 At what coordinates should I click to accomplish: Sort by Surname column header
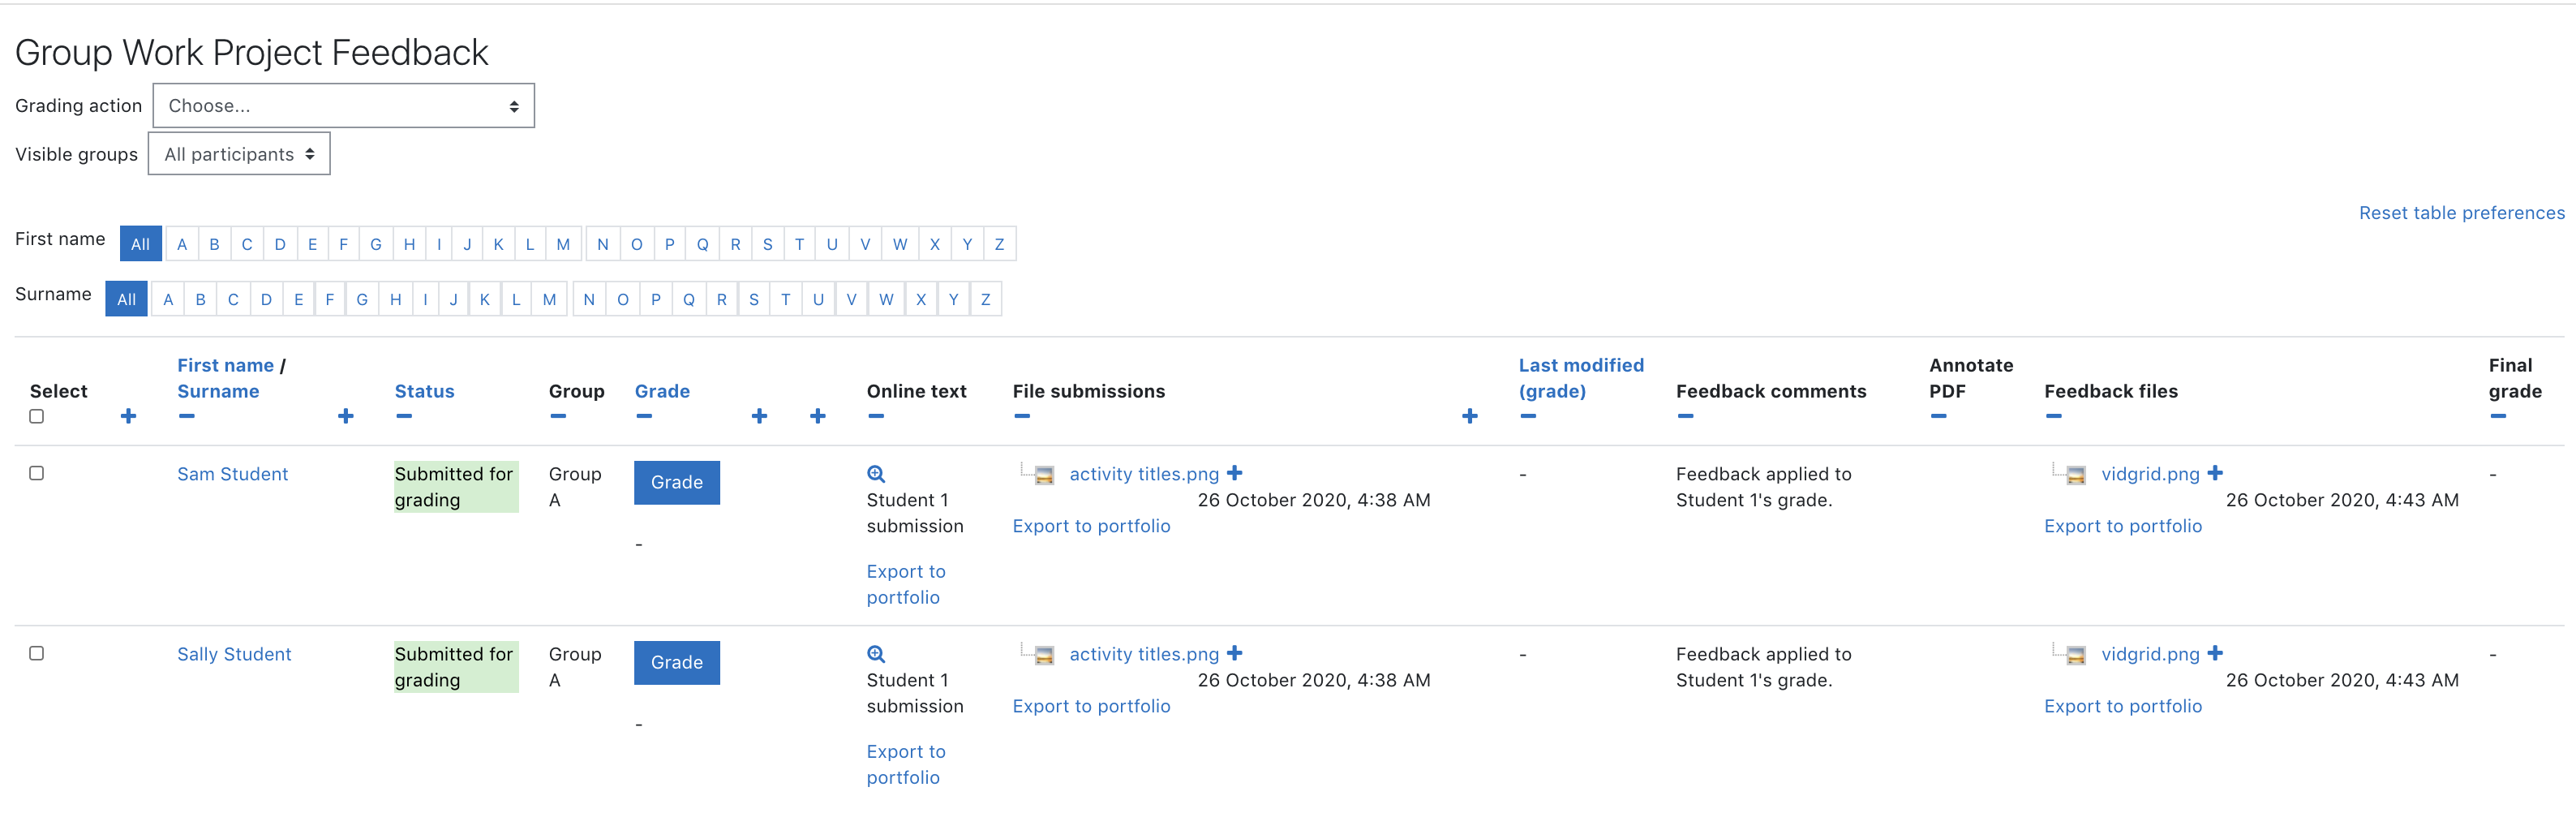point(218,391)
